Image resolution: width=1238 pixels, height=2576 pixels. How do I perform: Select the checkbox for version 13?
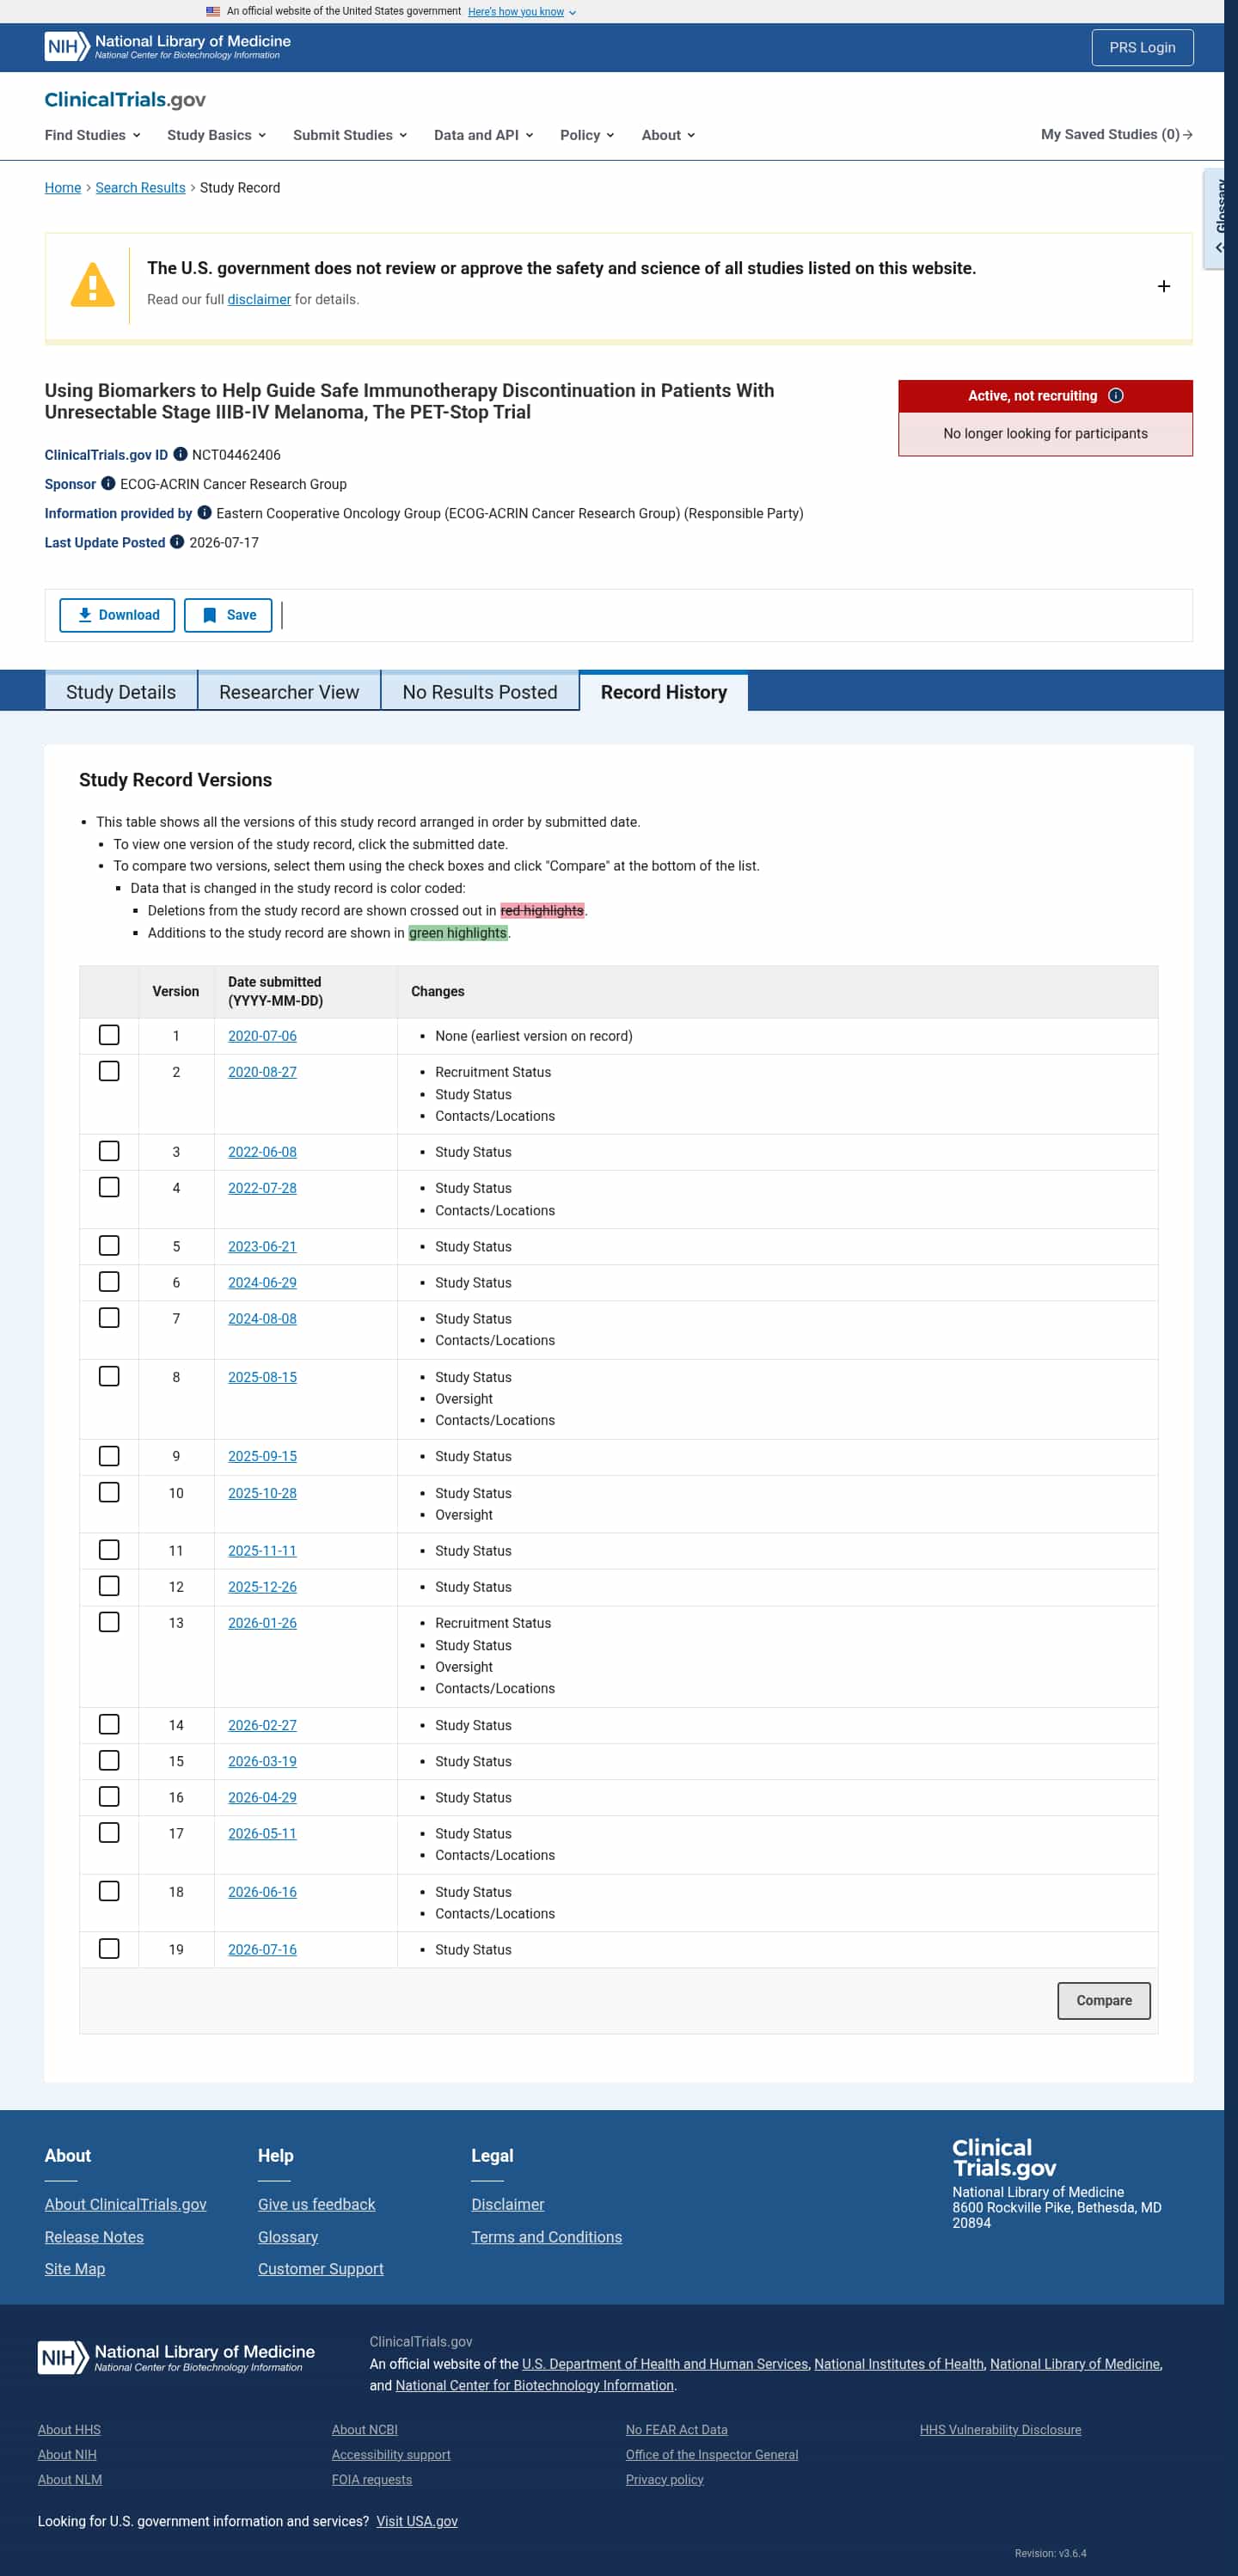pos(109,1622)
